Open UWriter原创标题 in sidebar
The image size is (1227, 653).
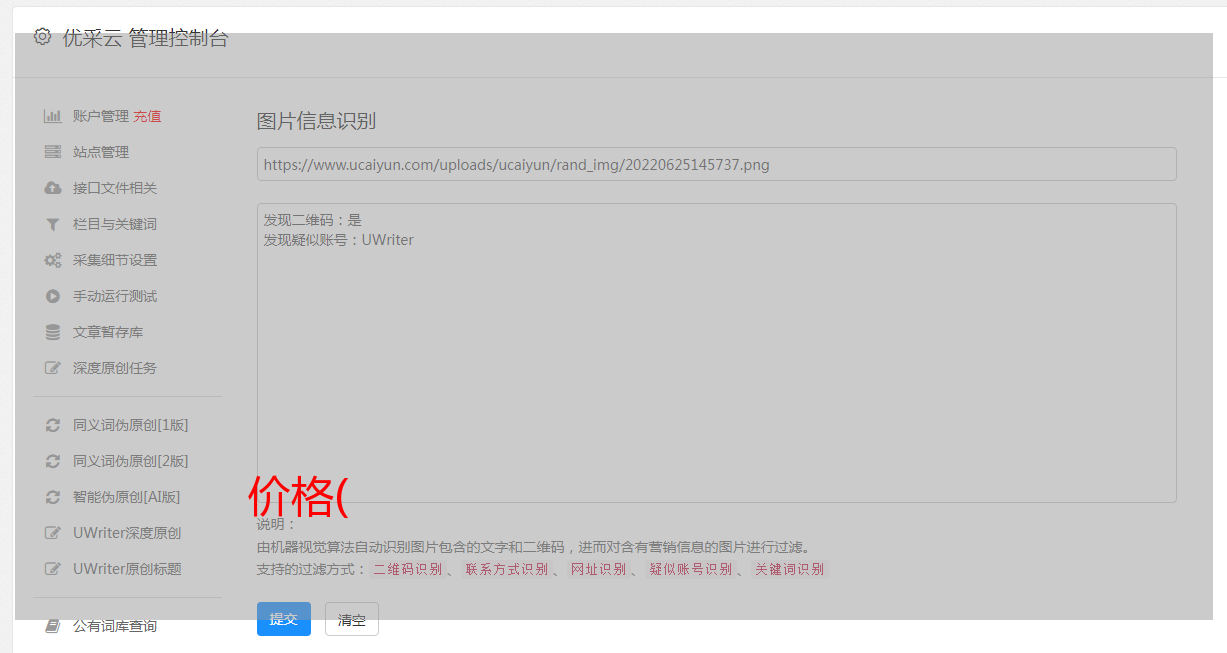127,569
